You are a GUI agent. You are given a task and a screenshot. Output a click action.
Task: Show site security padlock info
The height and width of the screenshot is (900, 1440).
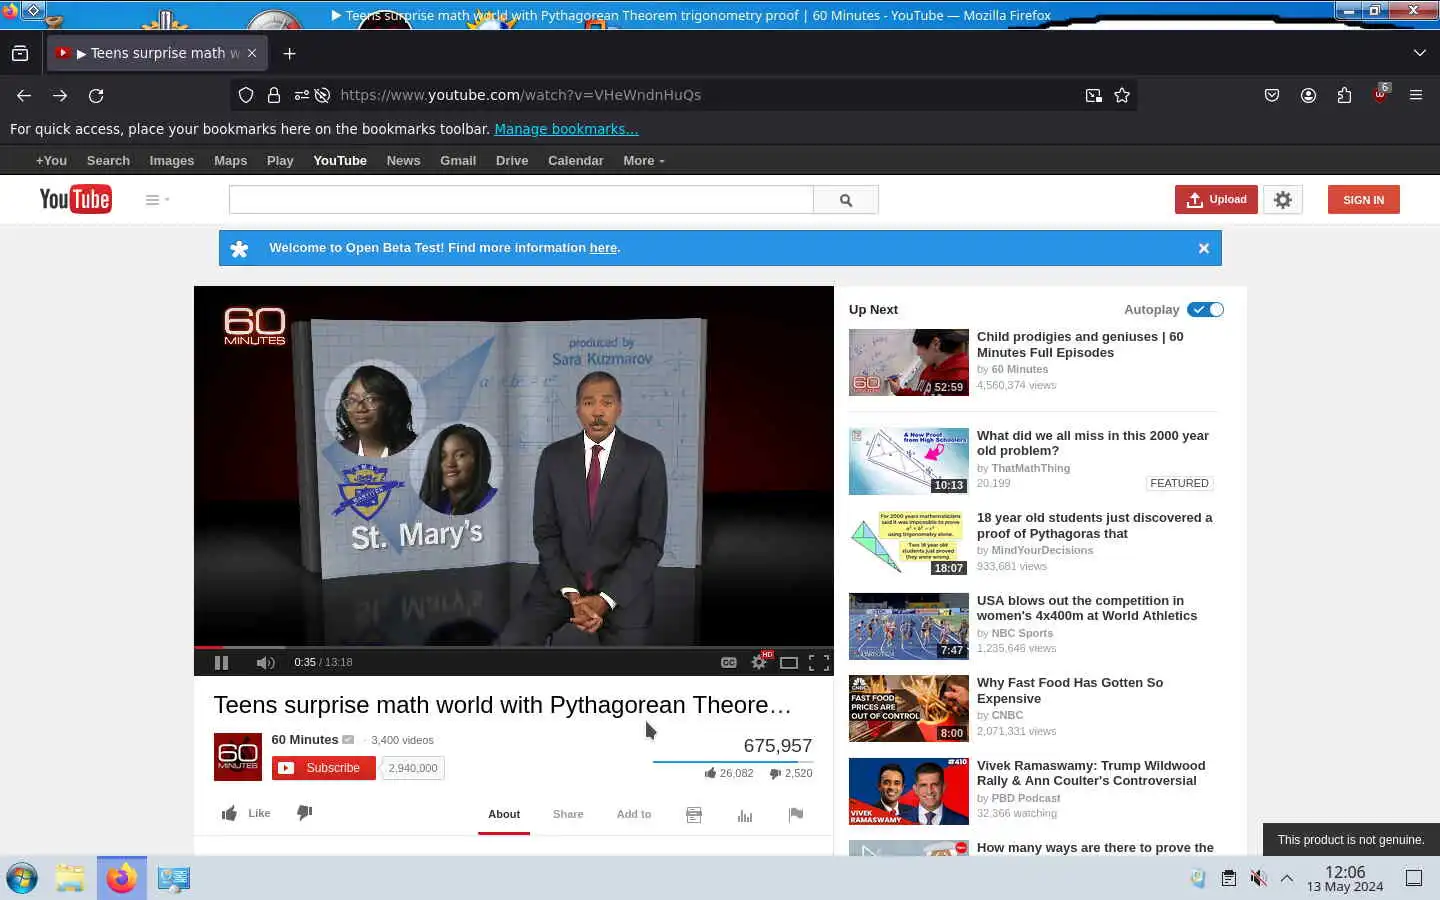[x=274, y=95]
